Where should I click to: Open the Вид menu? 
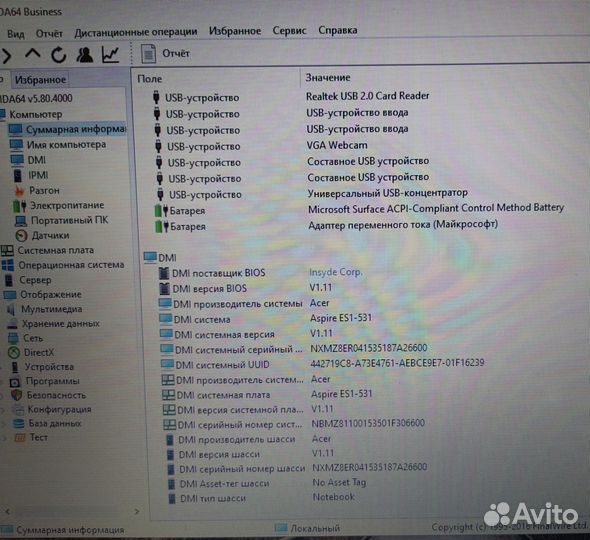(16, 34)
